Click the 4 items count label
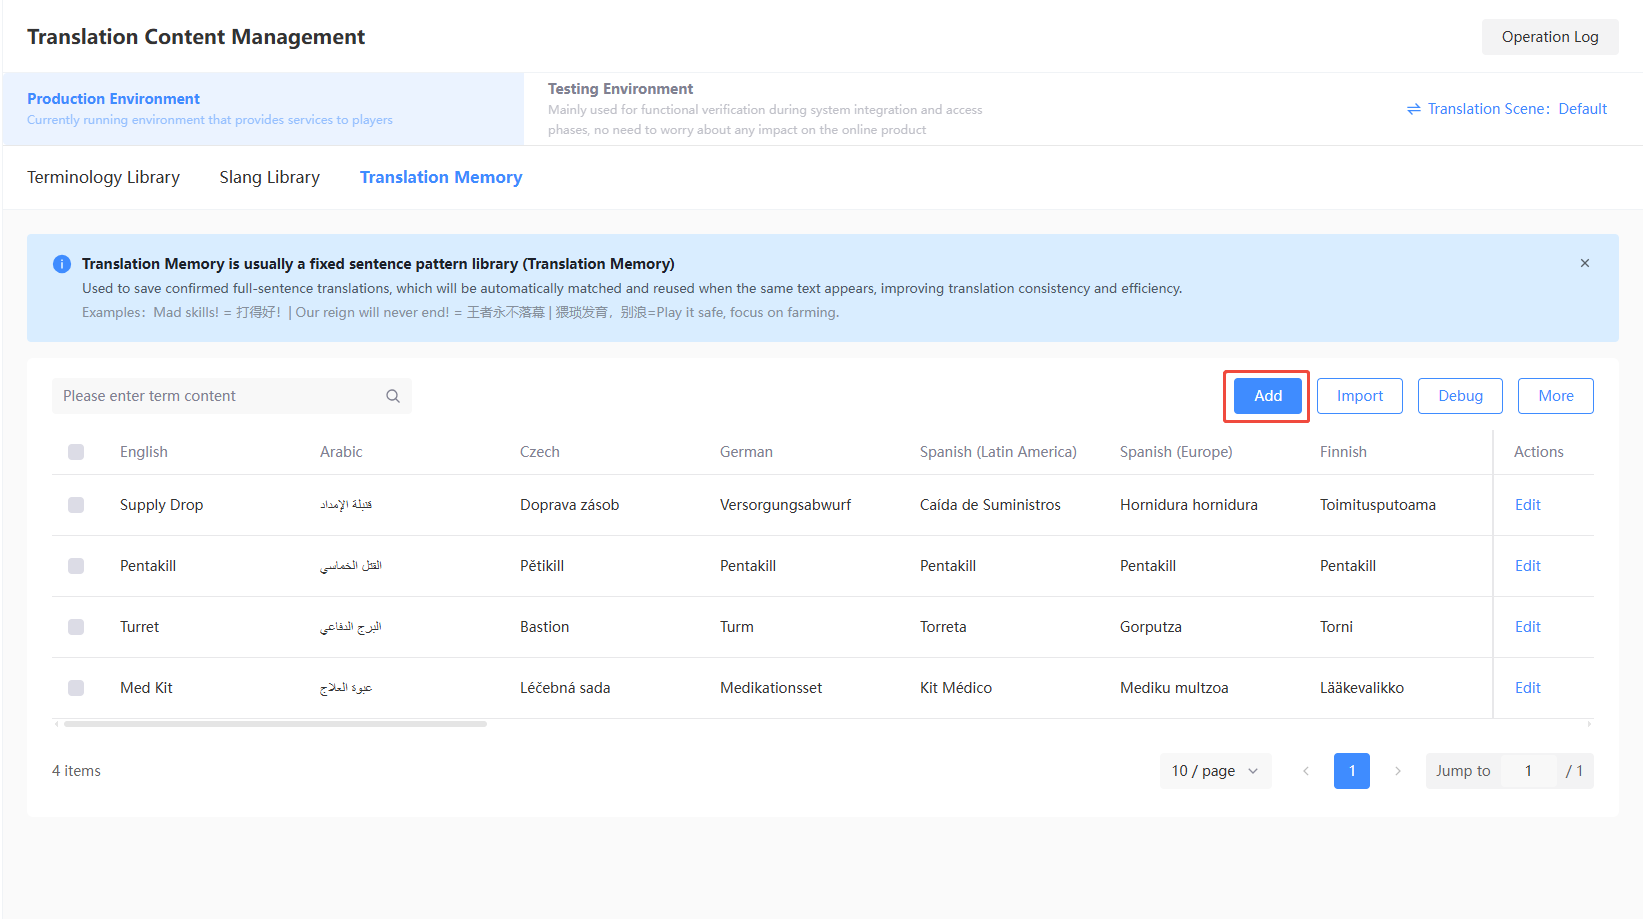Image resolution: width=1643 pixels, height=919 pixels. pyautogui.click(x=76, y=771)
